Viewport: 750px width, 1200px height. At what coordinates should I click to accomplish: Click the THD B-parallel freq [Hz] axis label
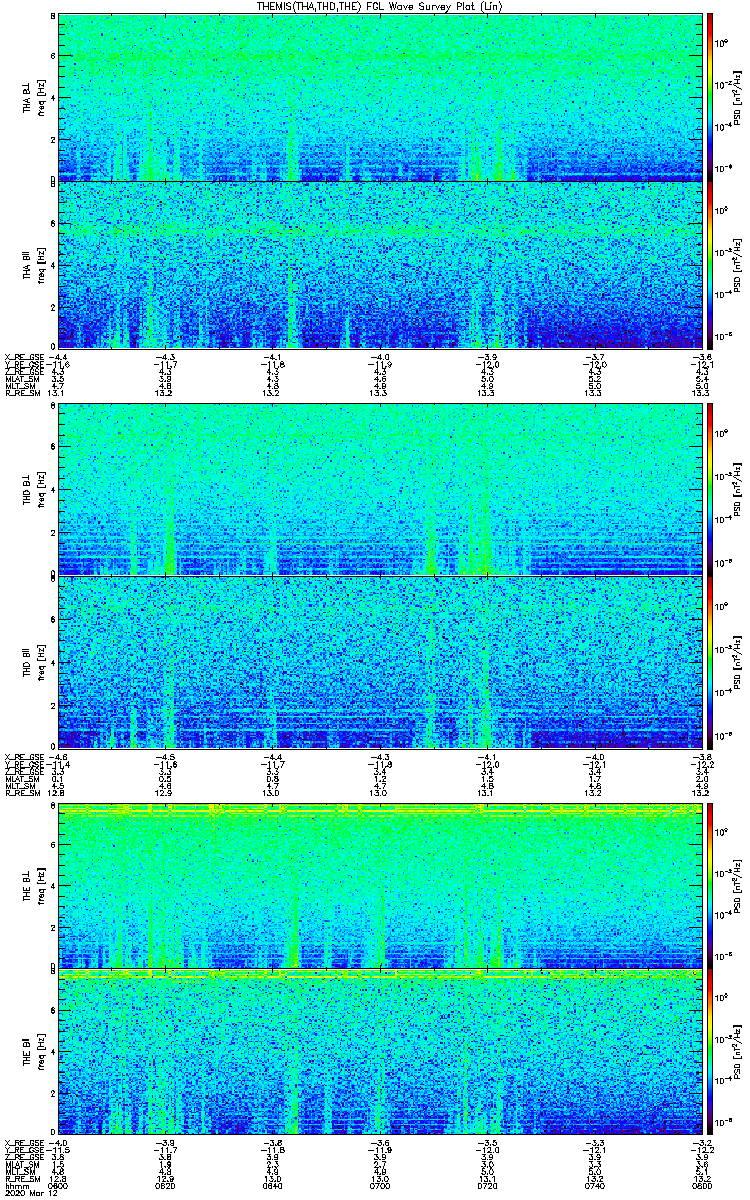pyautogui.click(x=42, y=661)
